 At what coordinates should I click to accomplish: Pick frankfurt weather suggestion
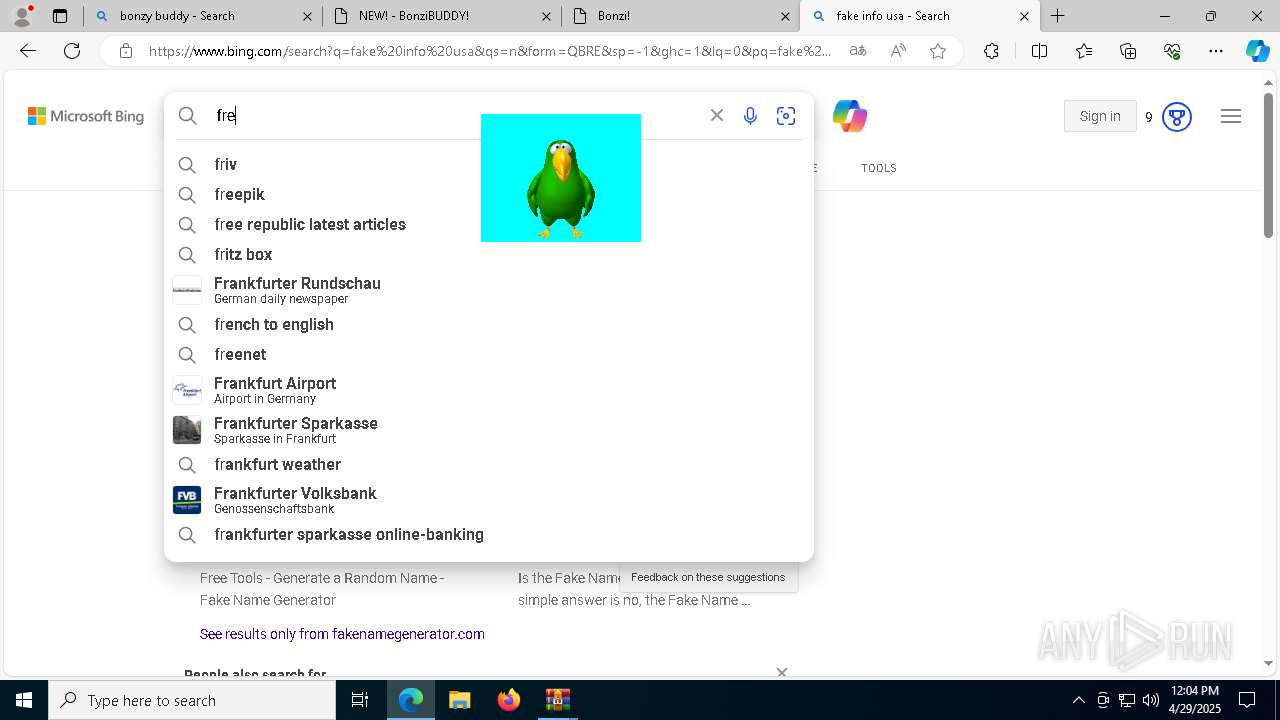pyautogui.click(x=489, y=464)
